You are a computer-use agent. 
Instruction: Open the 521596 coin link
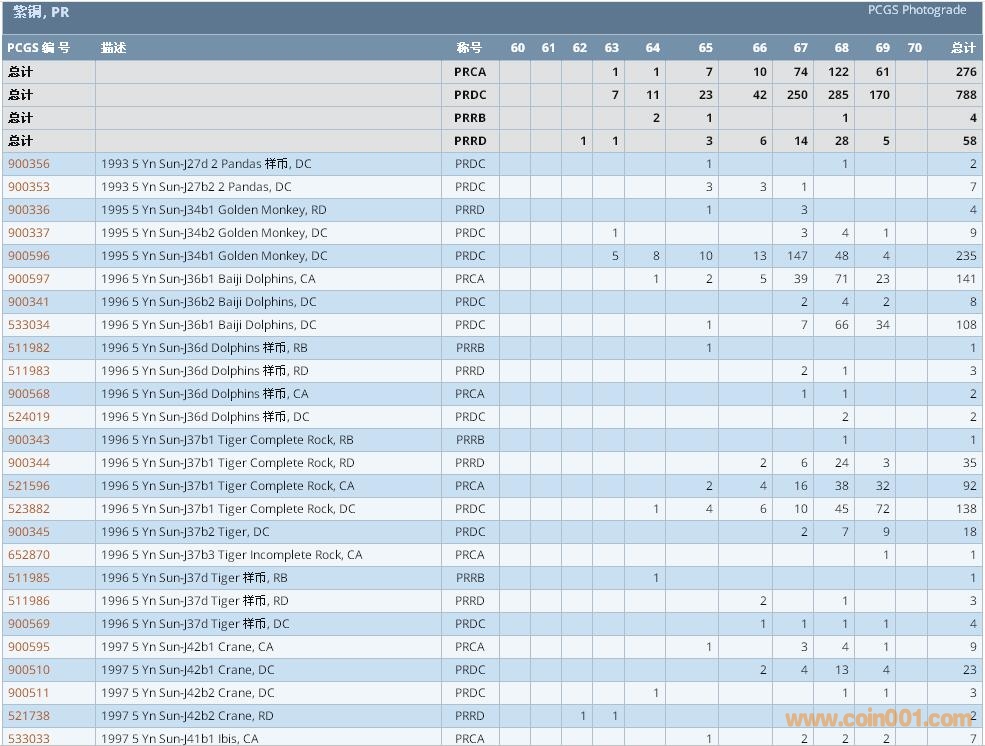pyautogui.click(x=29, y=486)
